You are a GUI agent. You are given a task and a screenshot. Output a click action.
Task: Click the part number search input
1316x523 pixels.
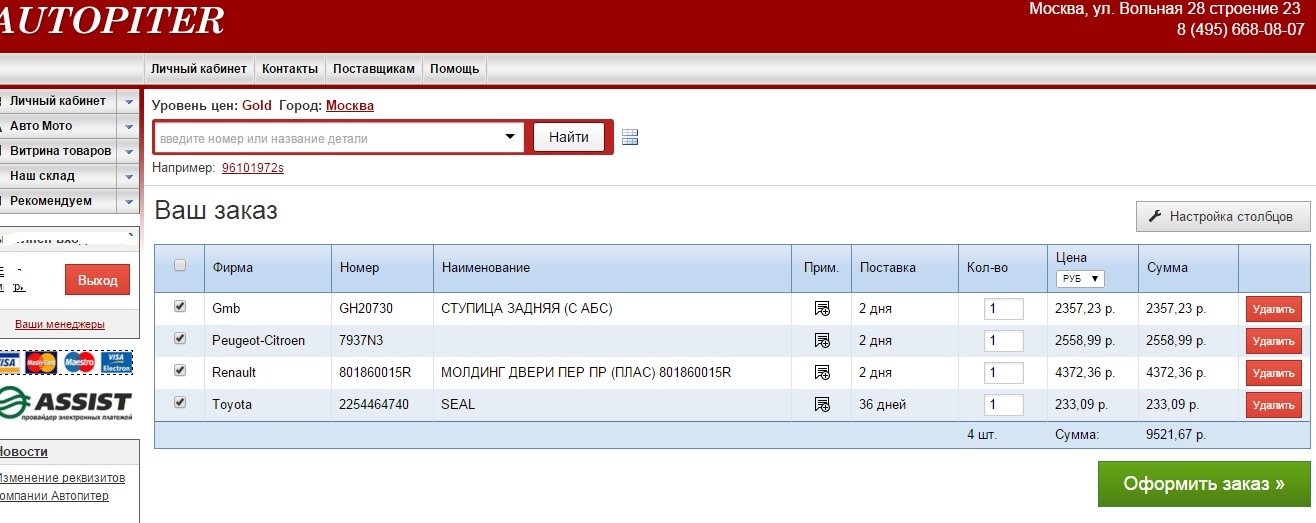326,138
